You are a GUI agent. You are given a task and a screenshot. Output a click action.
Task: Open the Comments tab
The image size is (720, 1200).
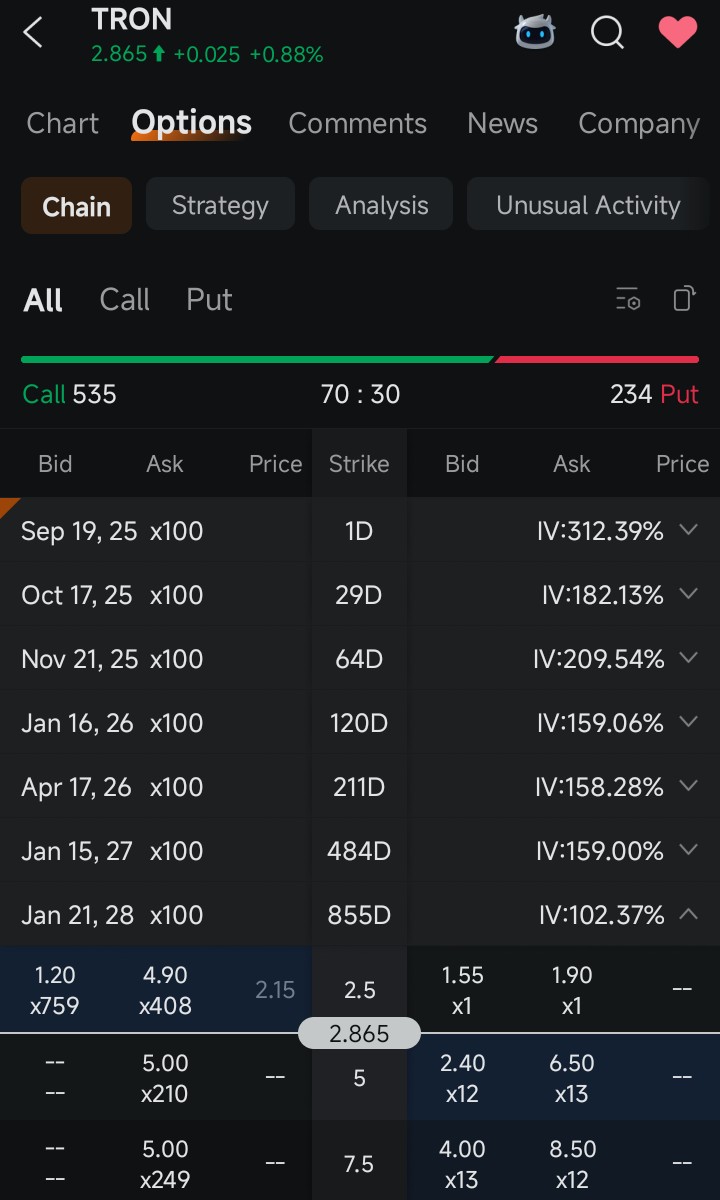pyautogui.click(x=357, y=123)
